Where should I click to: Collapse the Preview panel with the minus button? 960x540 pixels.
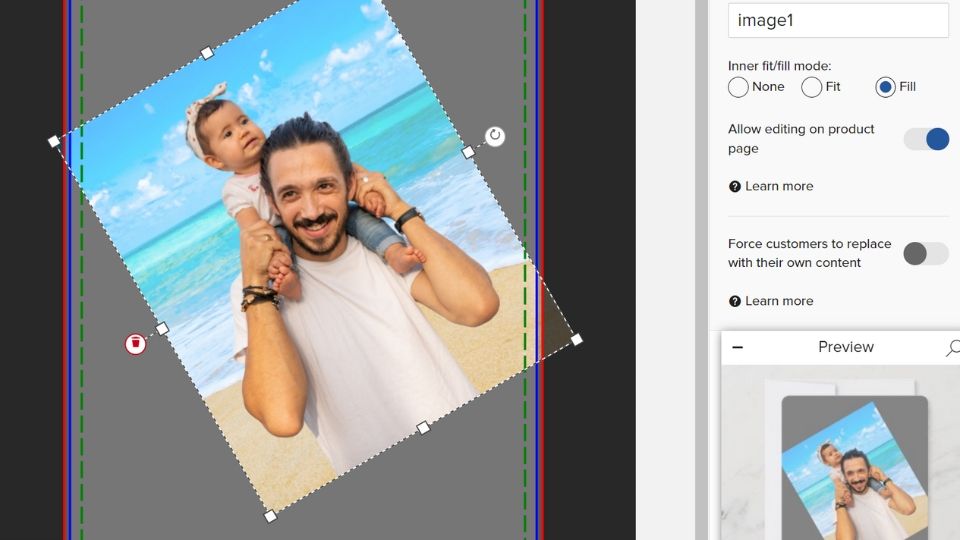point(737,347)
